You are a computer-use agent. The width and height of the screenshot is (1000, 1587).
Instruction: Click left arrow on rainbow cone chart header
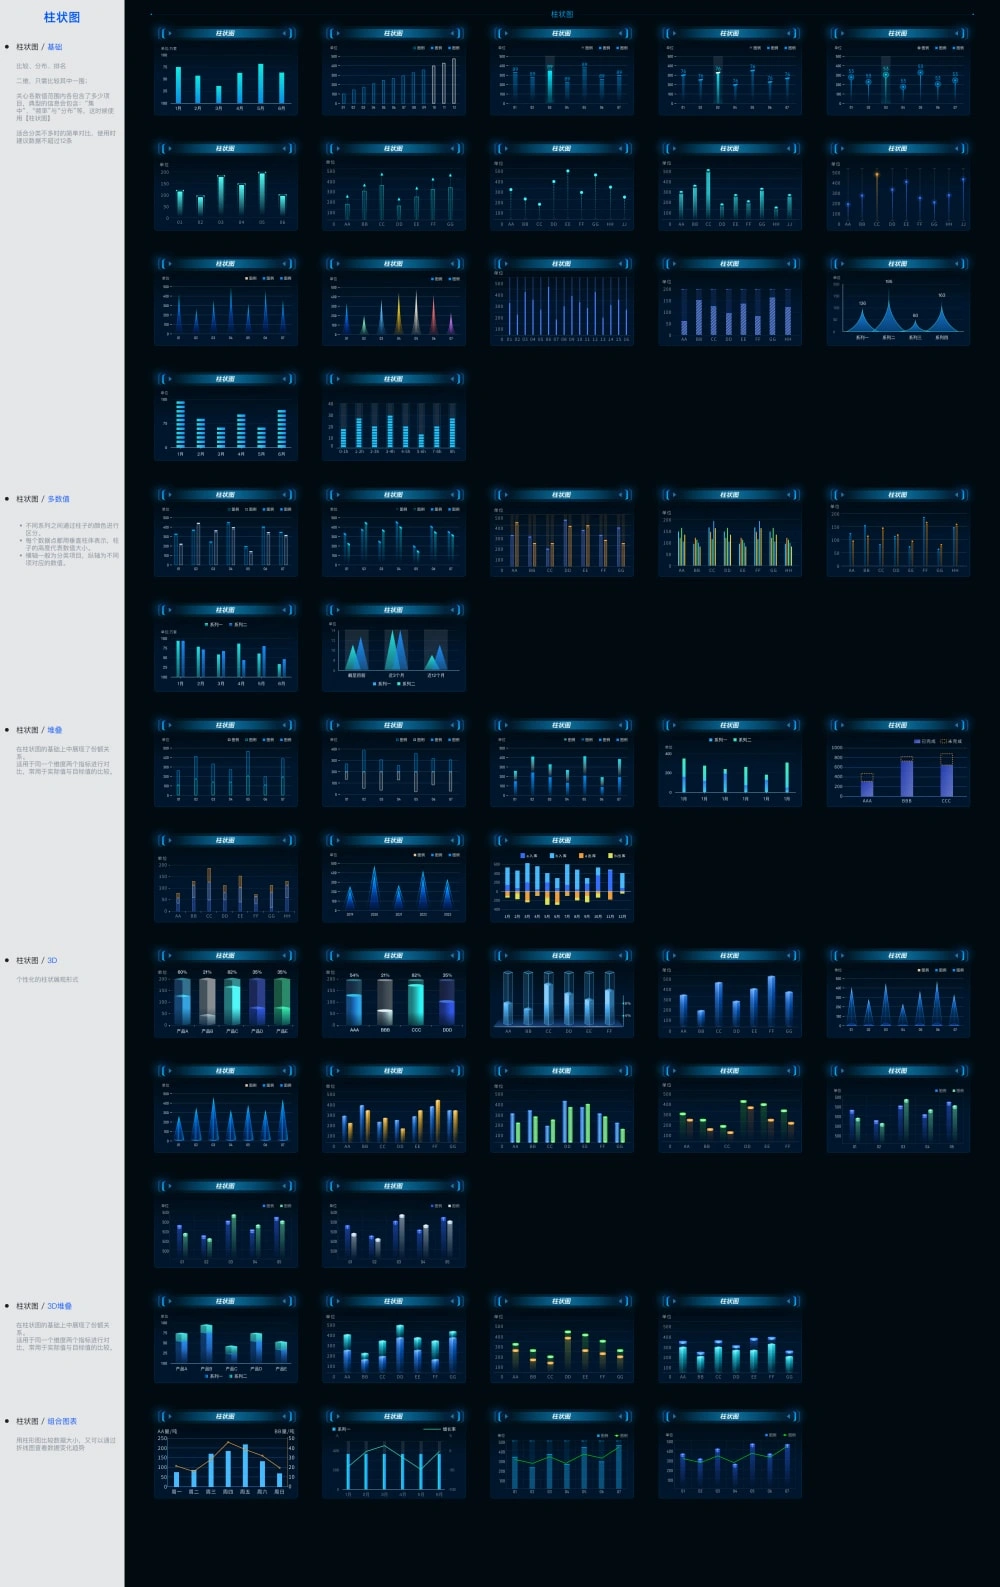pos(335,264)
